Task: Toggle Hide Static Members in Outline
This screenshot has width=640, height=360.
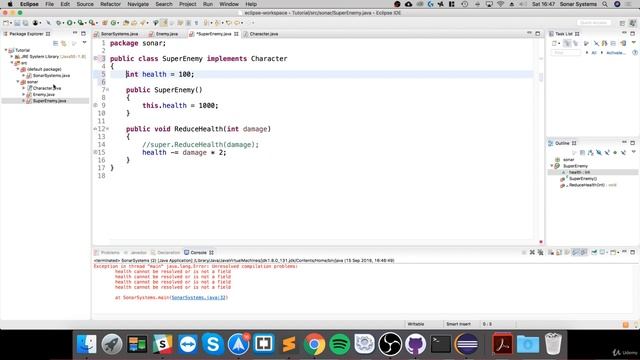Action: pos(607,153)
